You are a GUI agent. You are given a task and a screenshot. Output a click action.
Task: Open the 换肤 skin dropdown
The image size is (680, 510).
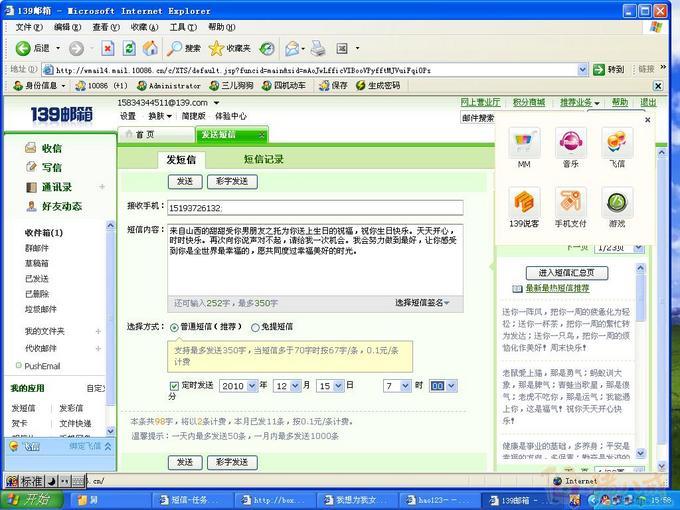160,116
